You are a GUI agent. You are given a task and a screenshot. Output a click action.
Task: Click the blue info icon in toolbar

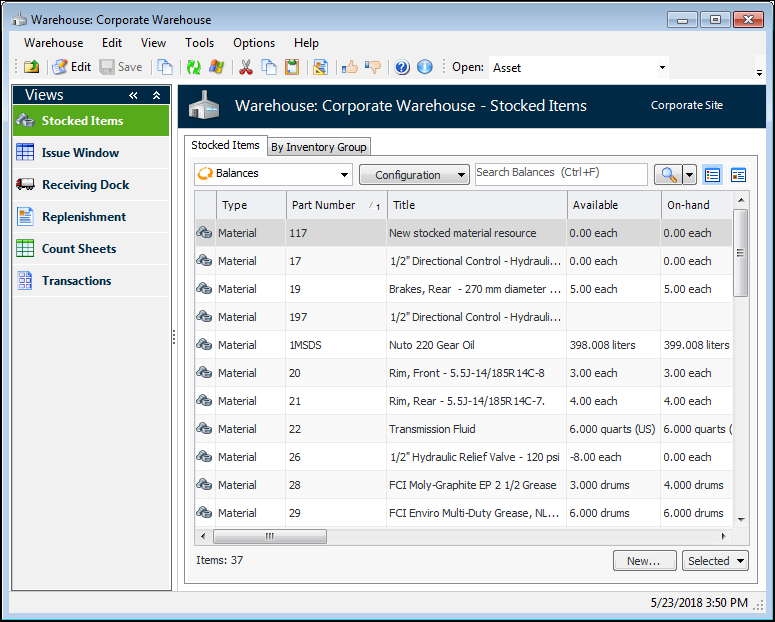[x=424, y=67]
